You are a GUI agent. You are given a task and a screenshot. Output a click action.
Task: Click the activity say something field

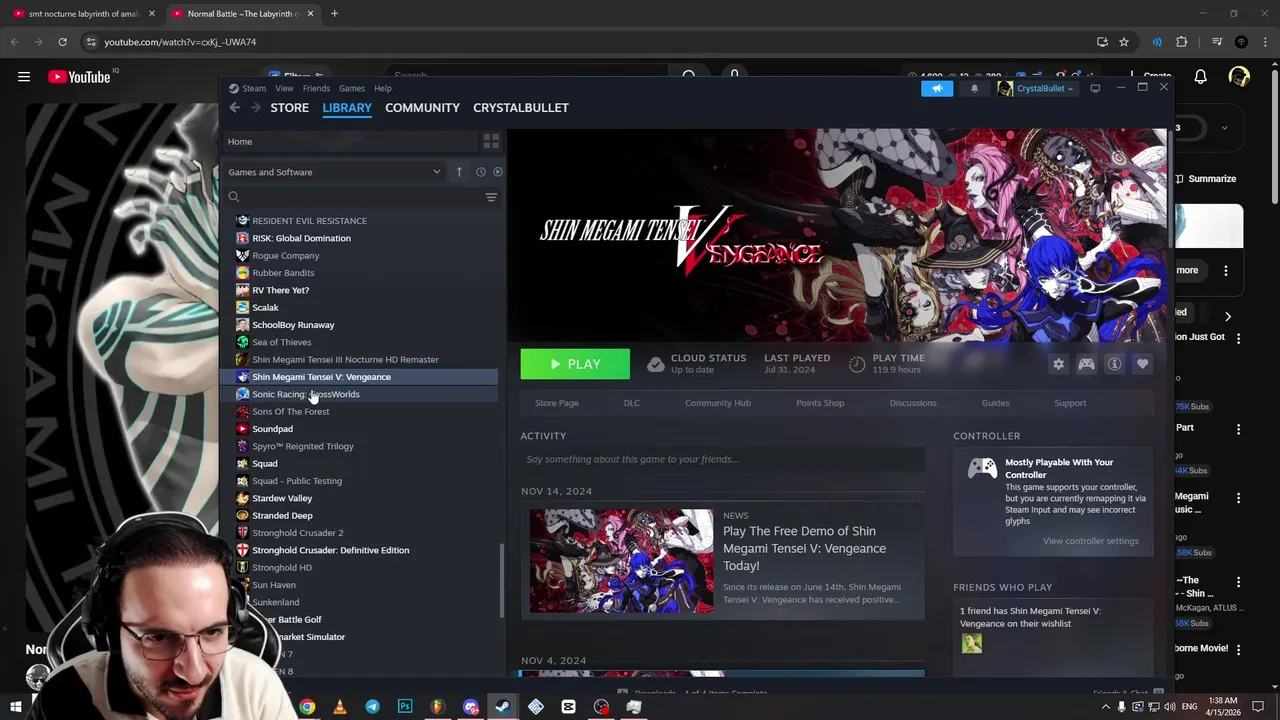coord(722,459)
